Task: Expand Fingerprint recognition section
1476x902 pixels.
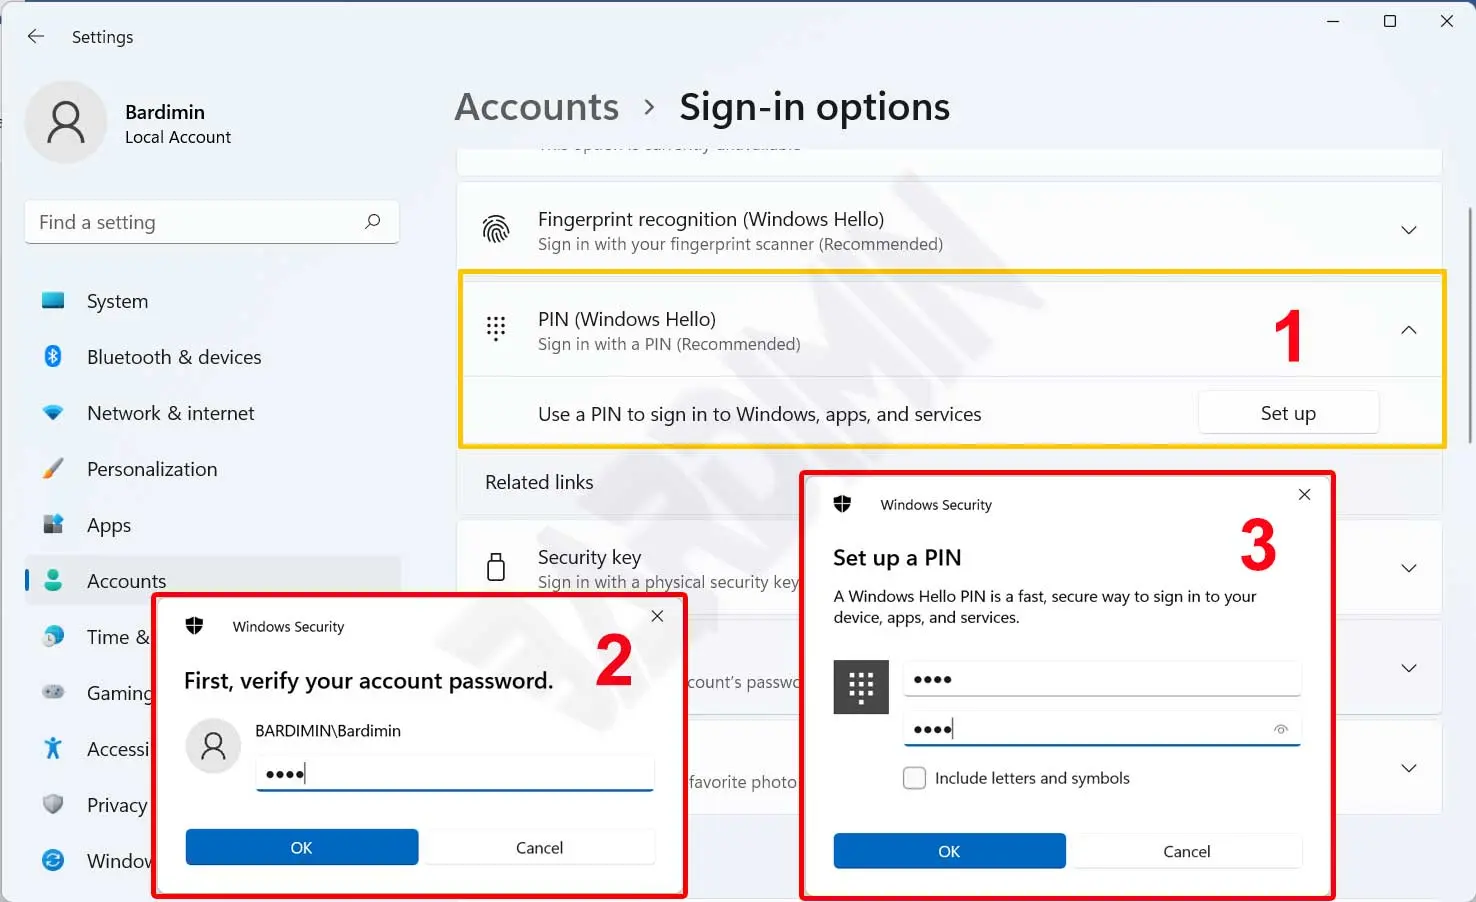Action: pos(1408,230)
